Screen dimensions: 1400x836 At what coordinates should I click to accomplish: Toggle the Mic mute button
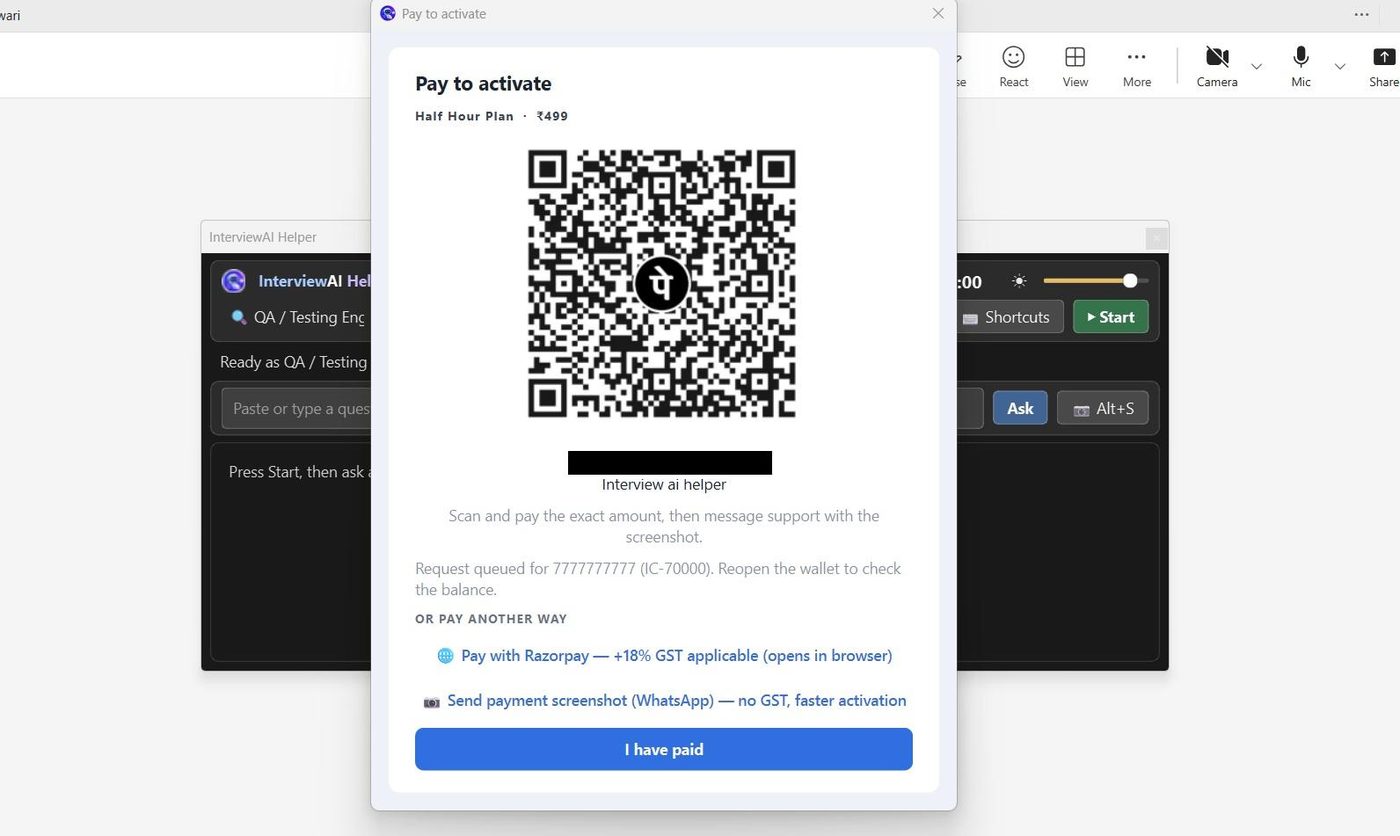[x=1300, y=67]
